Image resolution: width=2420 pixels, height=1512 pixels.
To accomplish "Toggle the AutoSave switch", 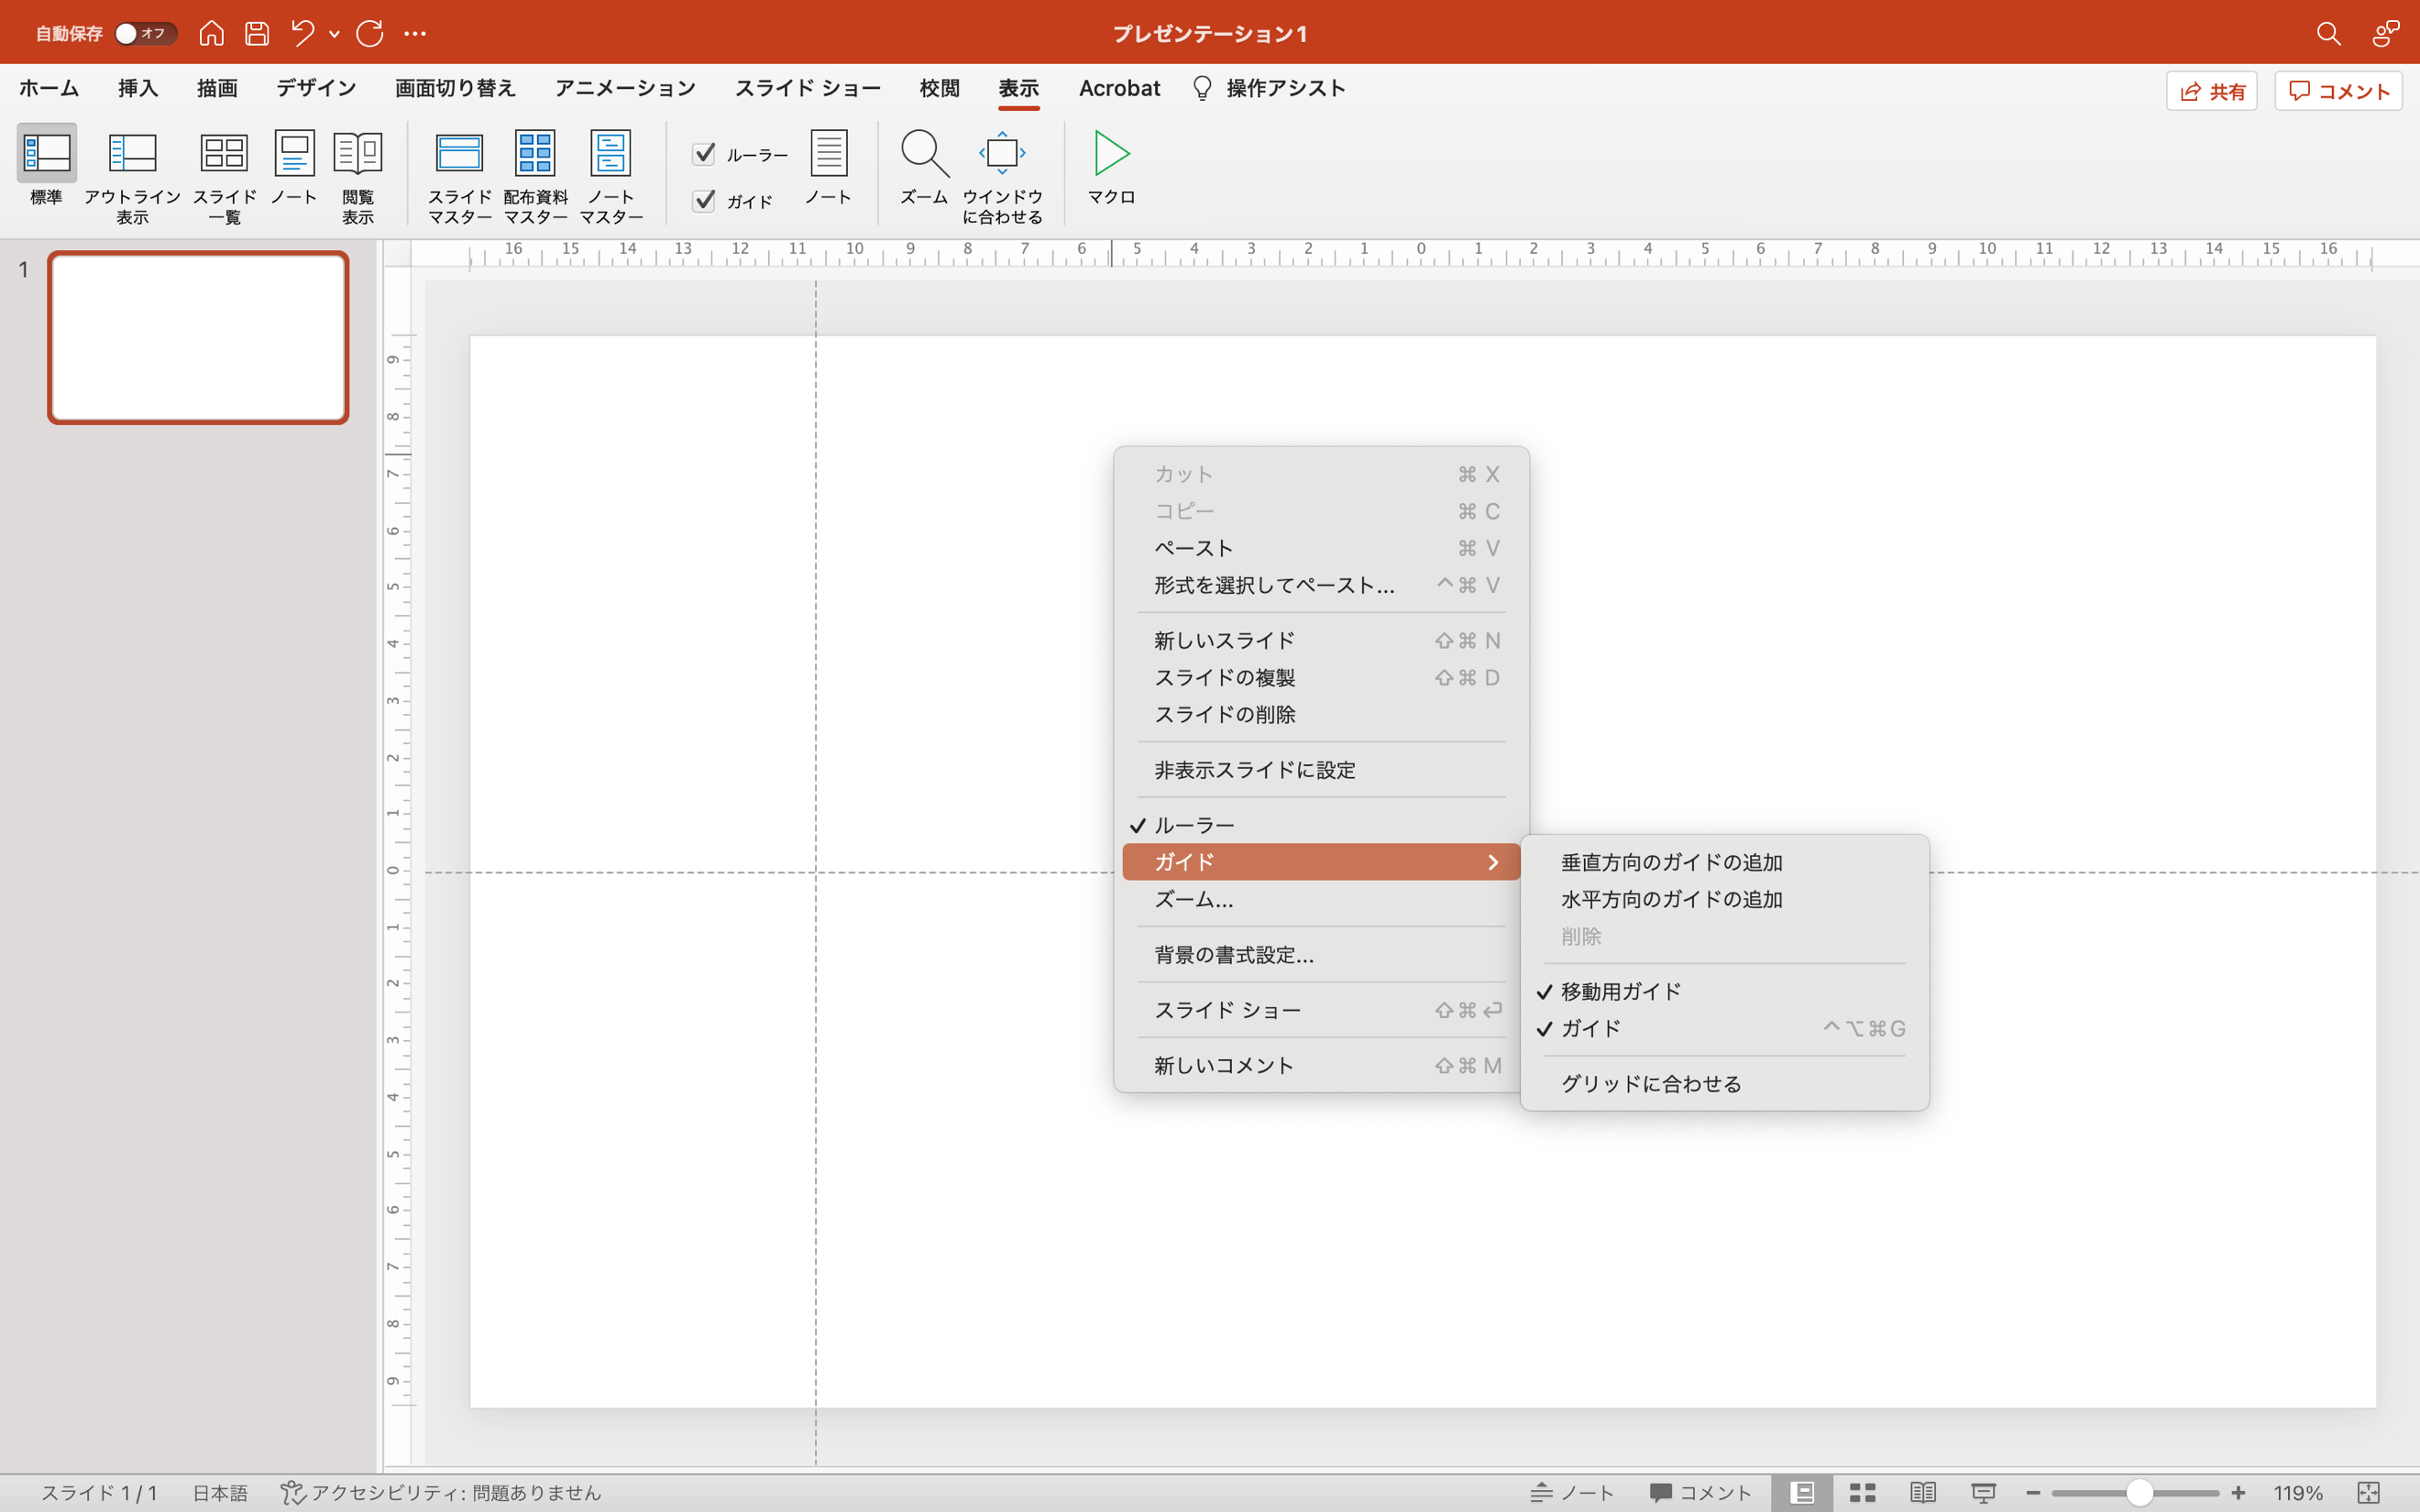I will (144, 34).
